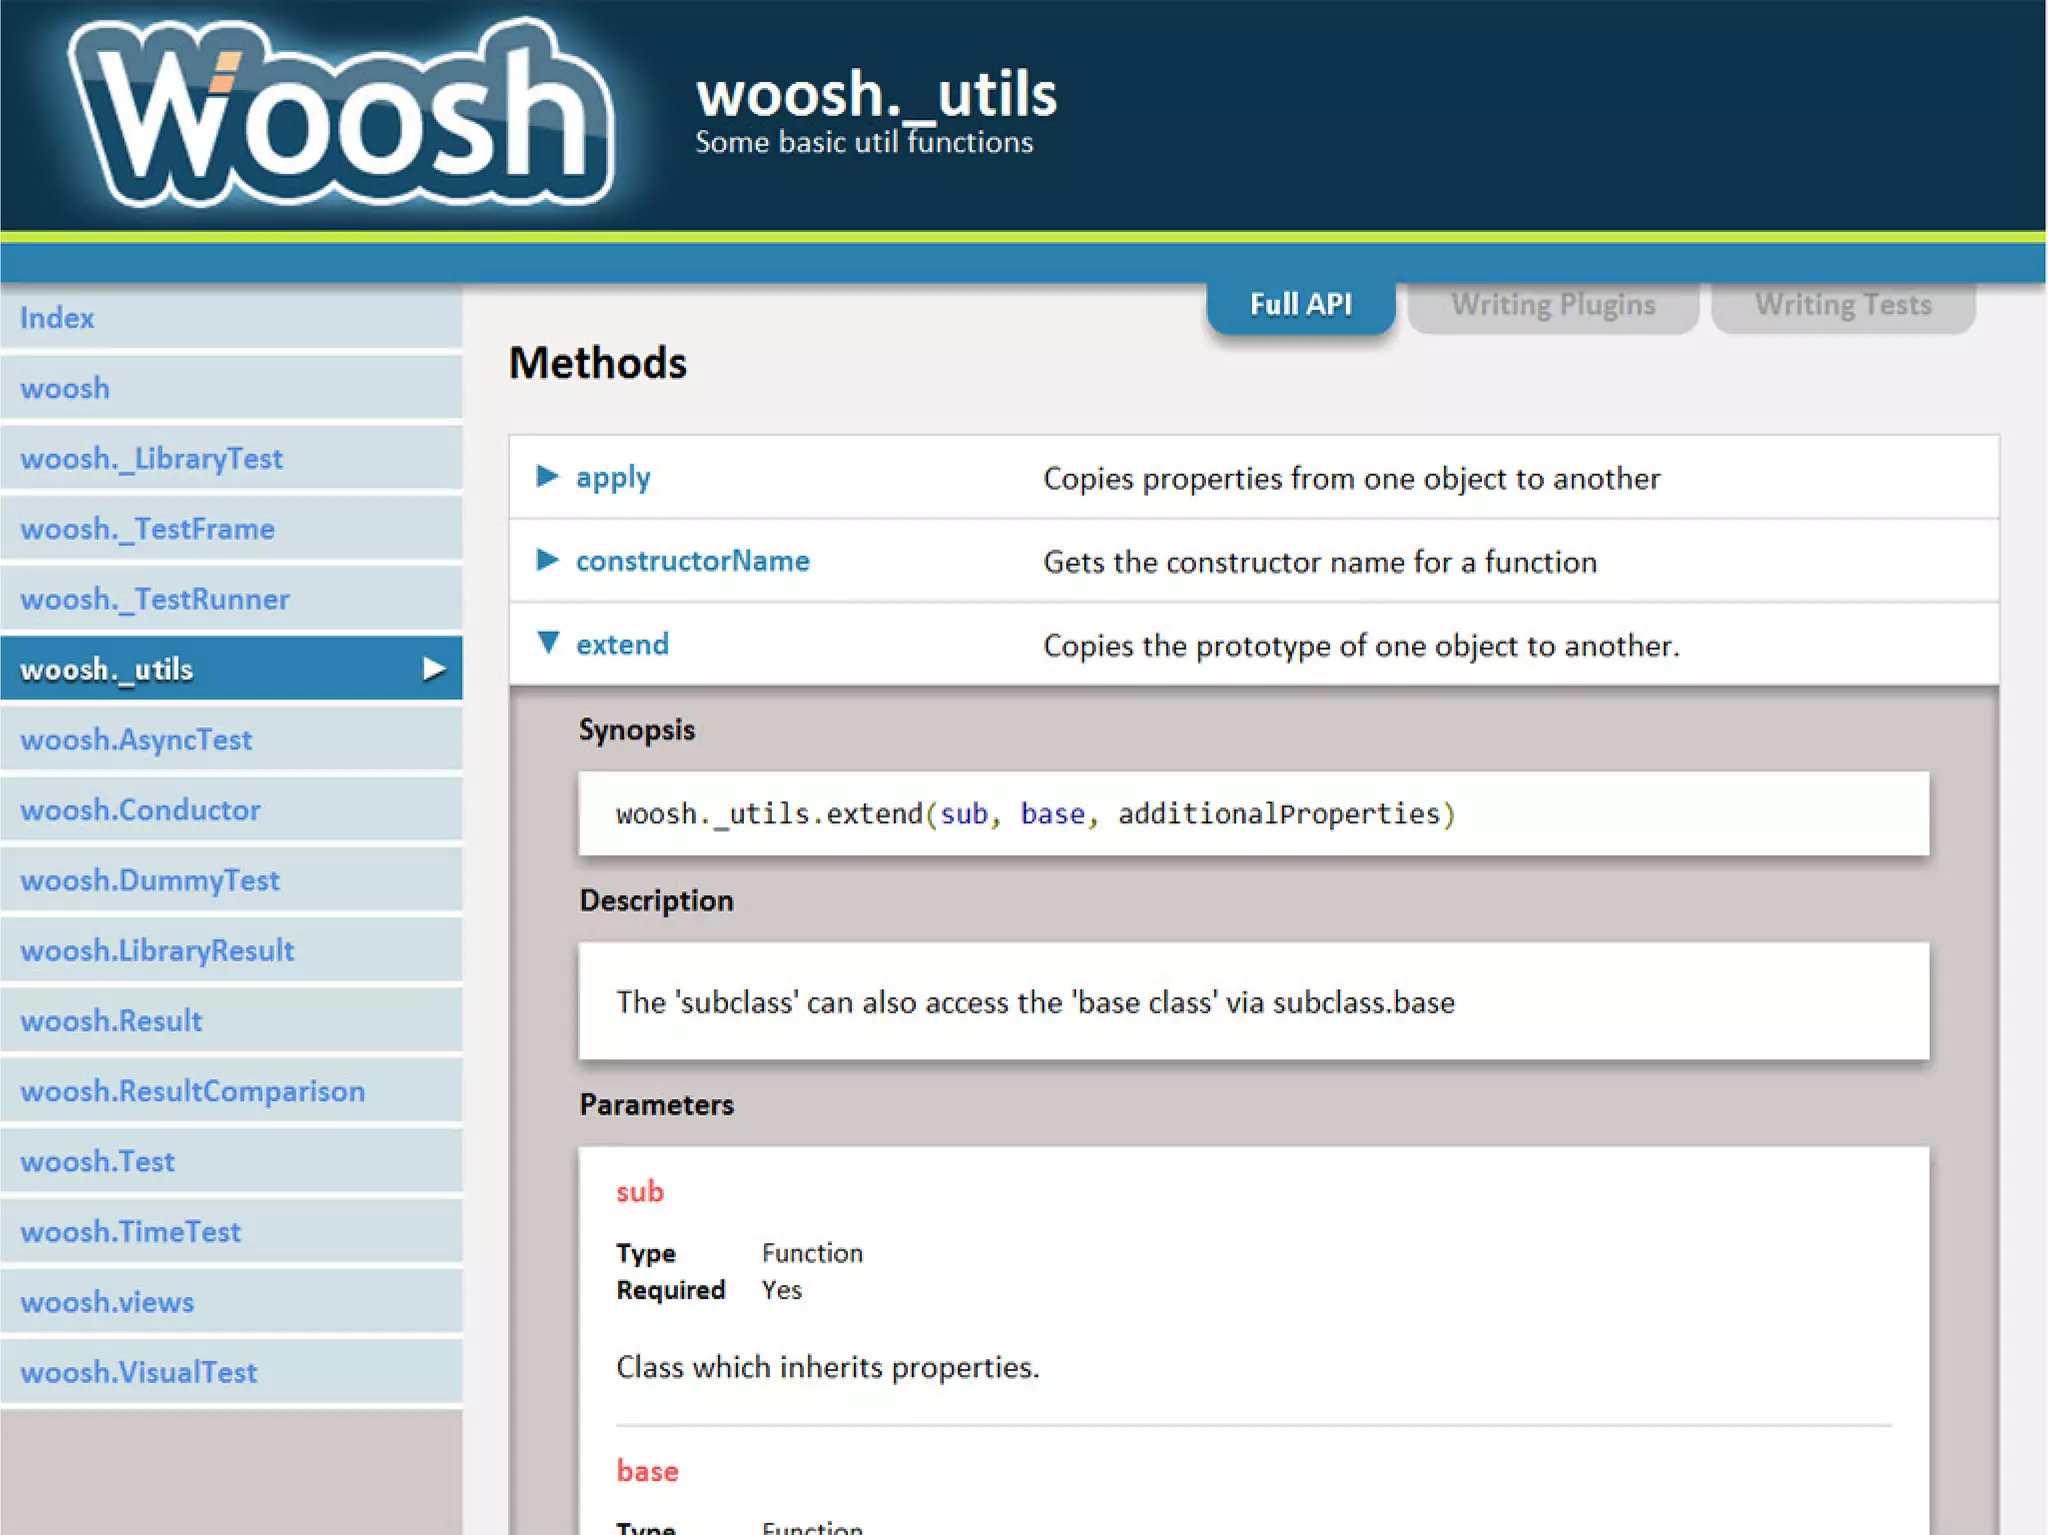Expand the constructorName method arrow

click(547, 560)
